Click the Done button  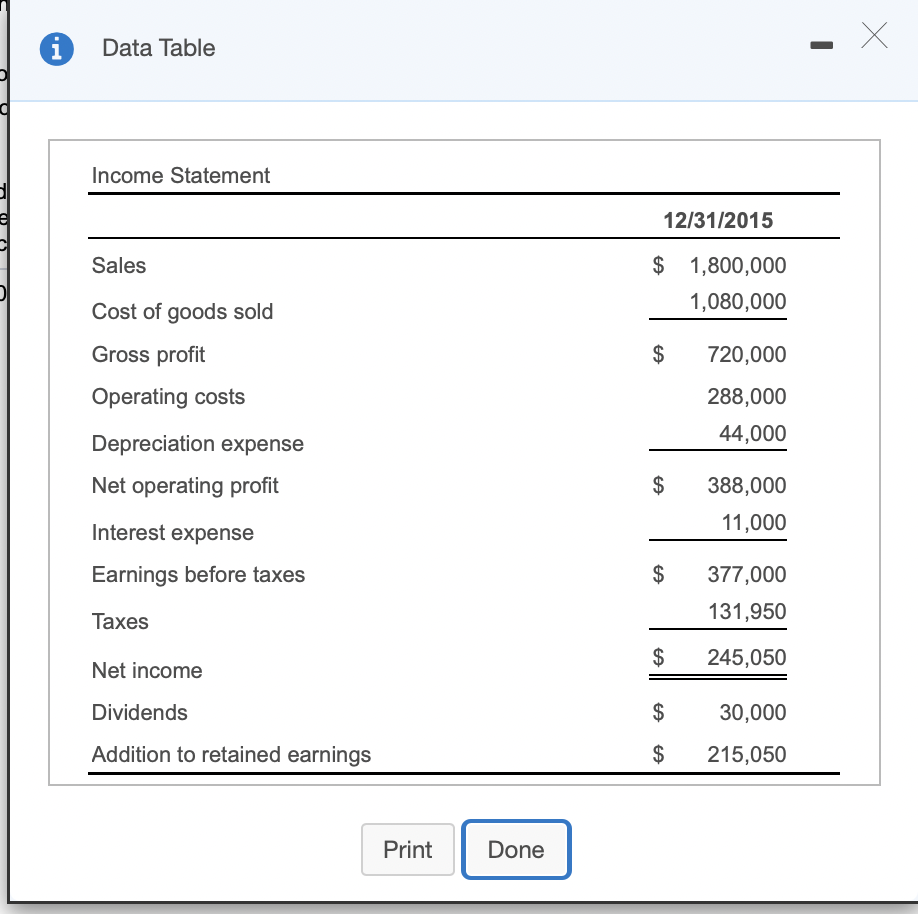[x=516, y=849]
